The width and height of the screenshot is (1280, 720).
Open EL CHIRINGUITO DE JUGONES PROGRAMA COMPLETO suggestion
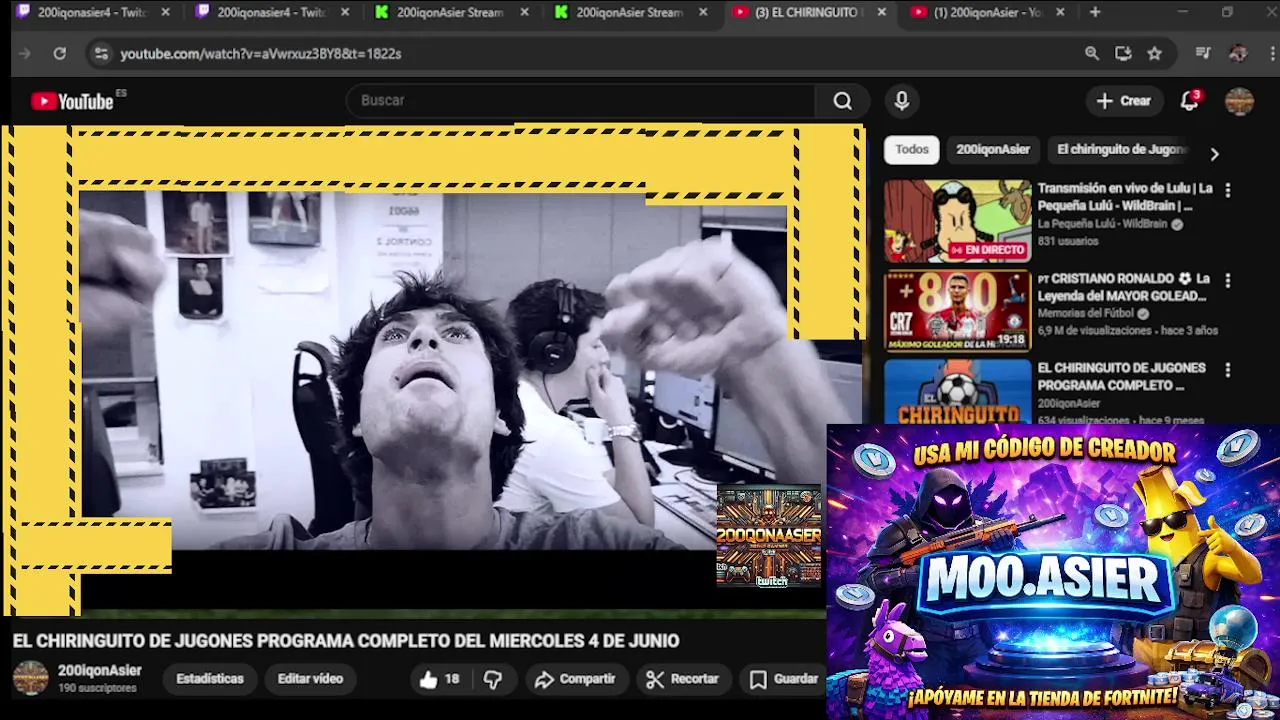(x=1121, y=376)
